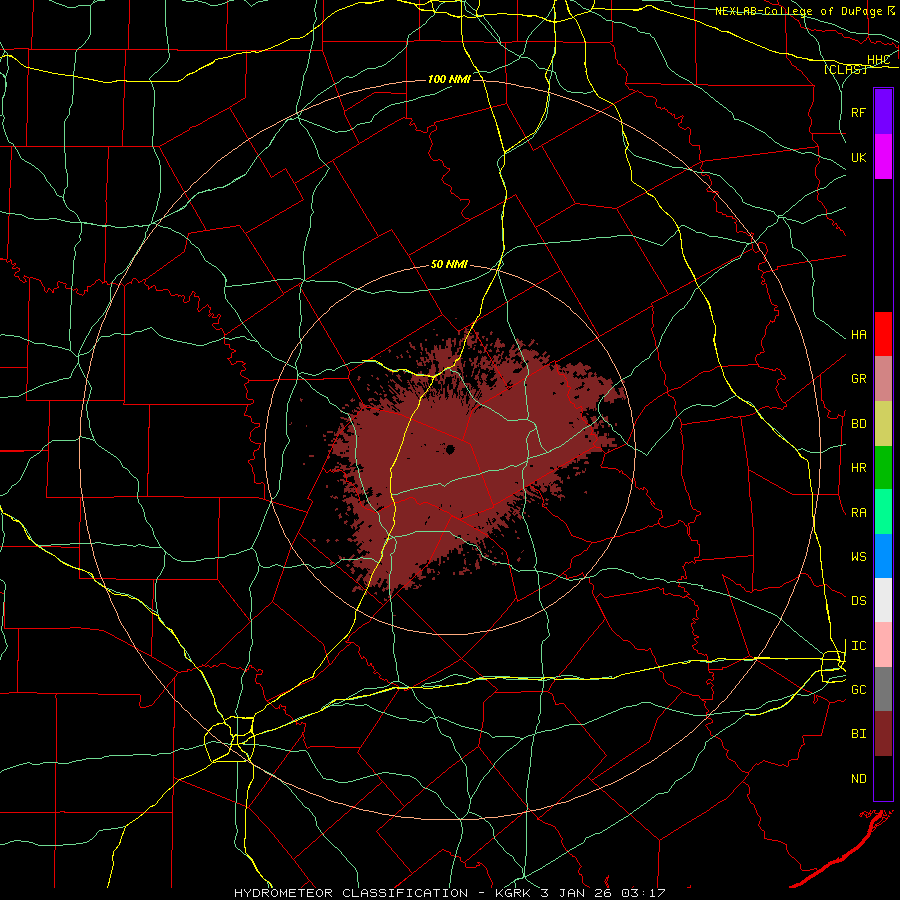Click the DS legend label

(858, 601)
